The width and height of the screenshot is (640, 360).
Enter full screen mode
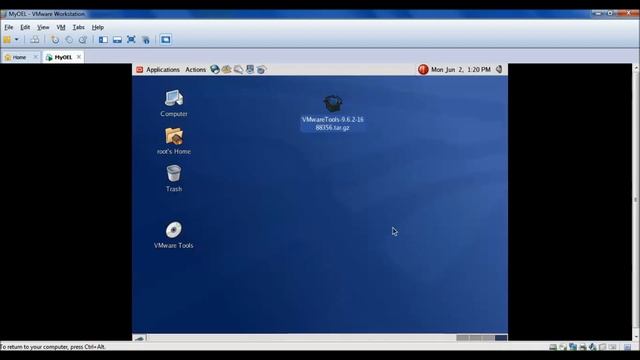[x=131, y=40]
